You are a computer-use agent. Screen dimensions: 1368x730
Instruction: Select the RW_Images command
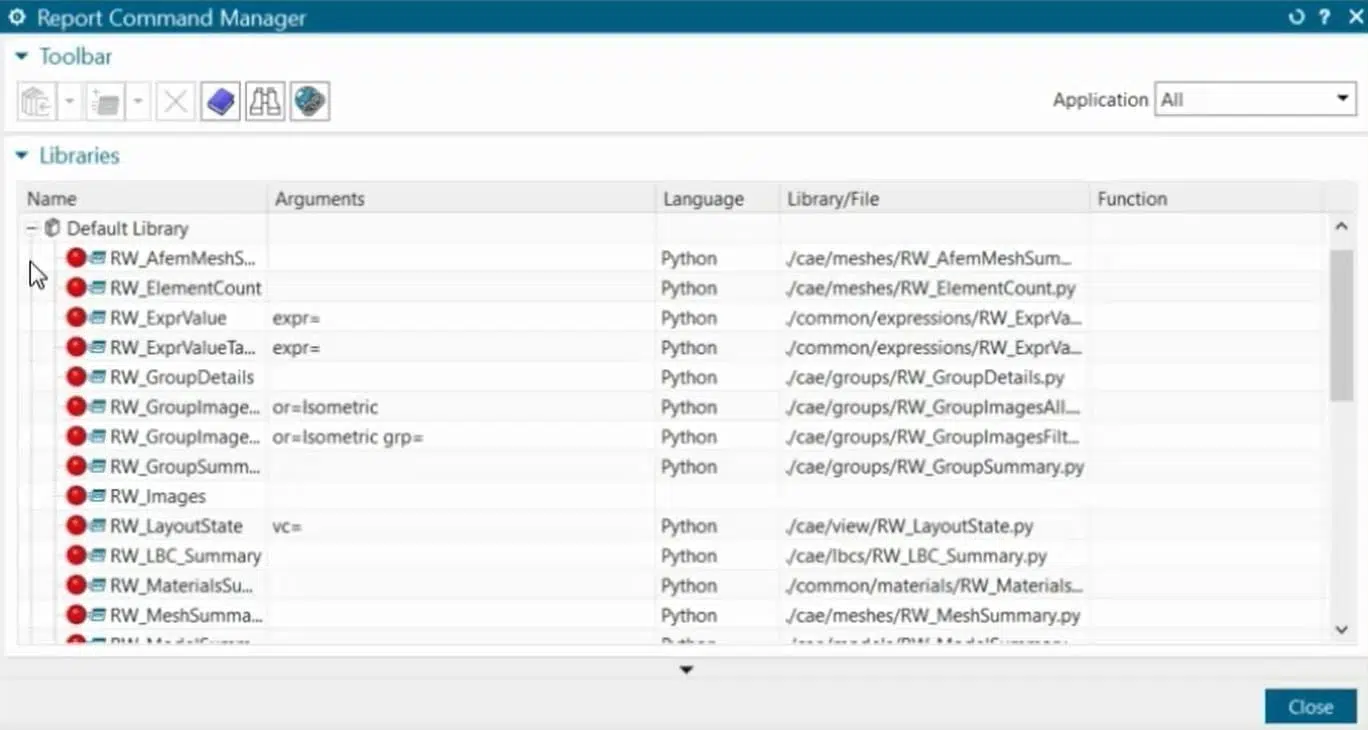tap(158, 496)
